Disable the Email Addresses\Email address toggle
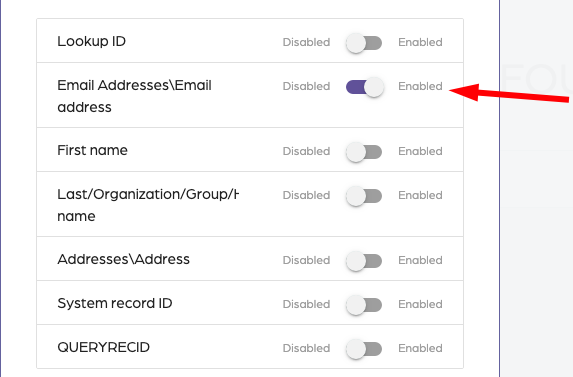573x377 pixels. tap(364, 87)
